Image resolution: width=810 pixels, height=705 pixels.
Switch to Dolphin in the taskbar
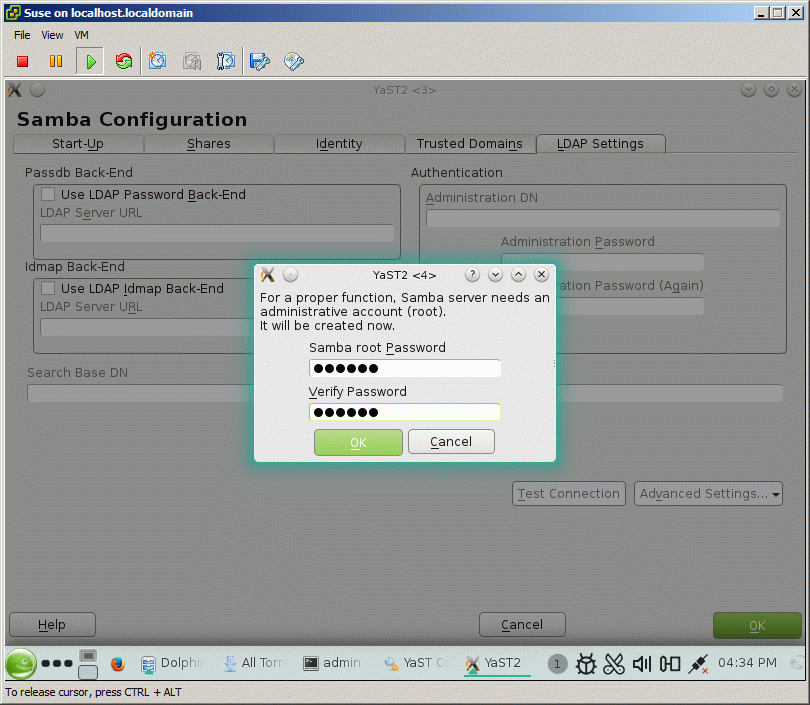pyautogui.click(x=174, y=663)
